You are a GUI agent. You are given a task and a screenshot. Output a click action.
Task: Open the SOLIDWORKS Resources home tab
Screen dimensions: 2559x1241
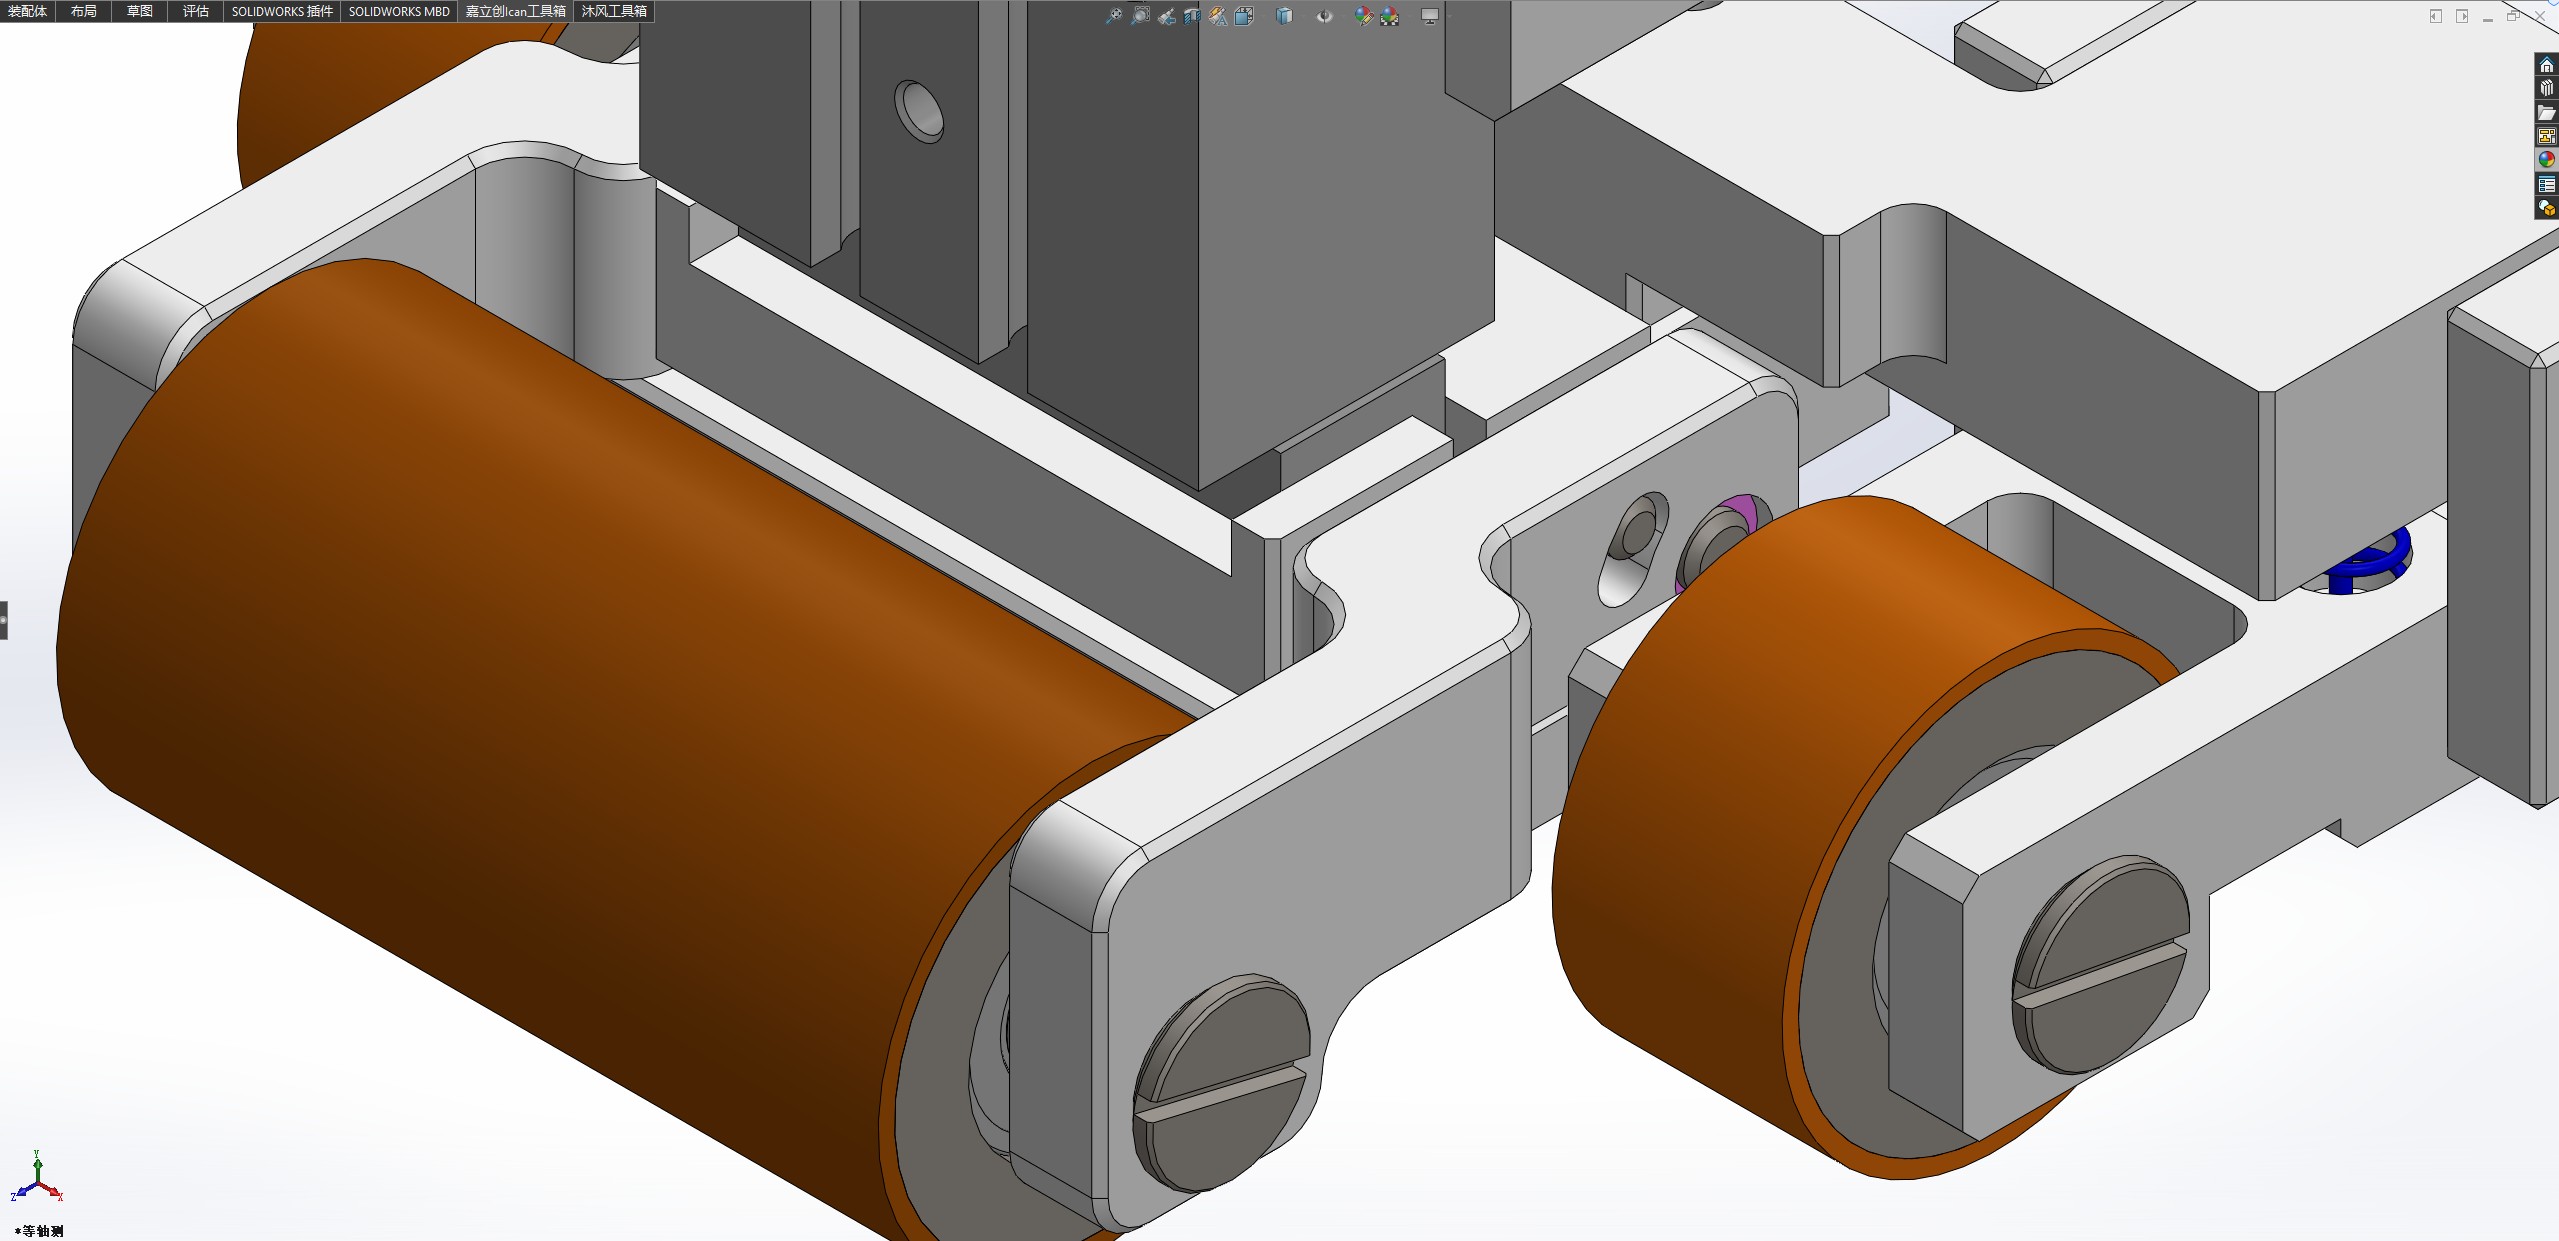click(x=2546, y=65)
